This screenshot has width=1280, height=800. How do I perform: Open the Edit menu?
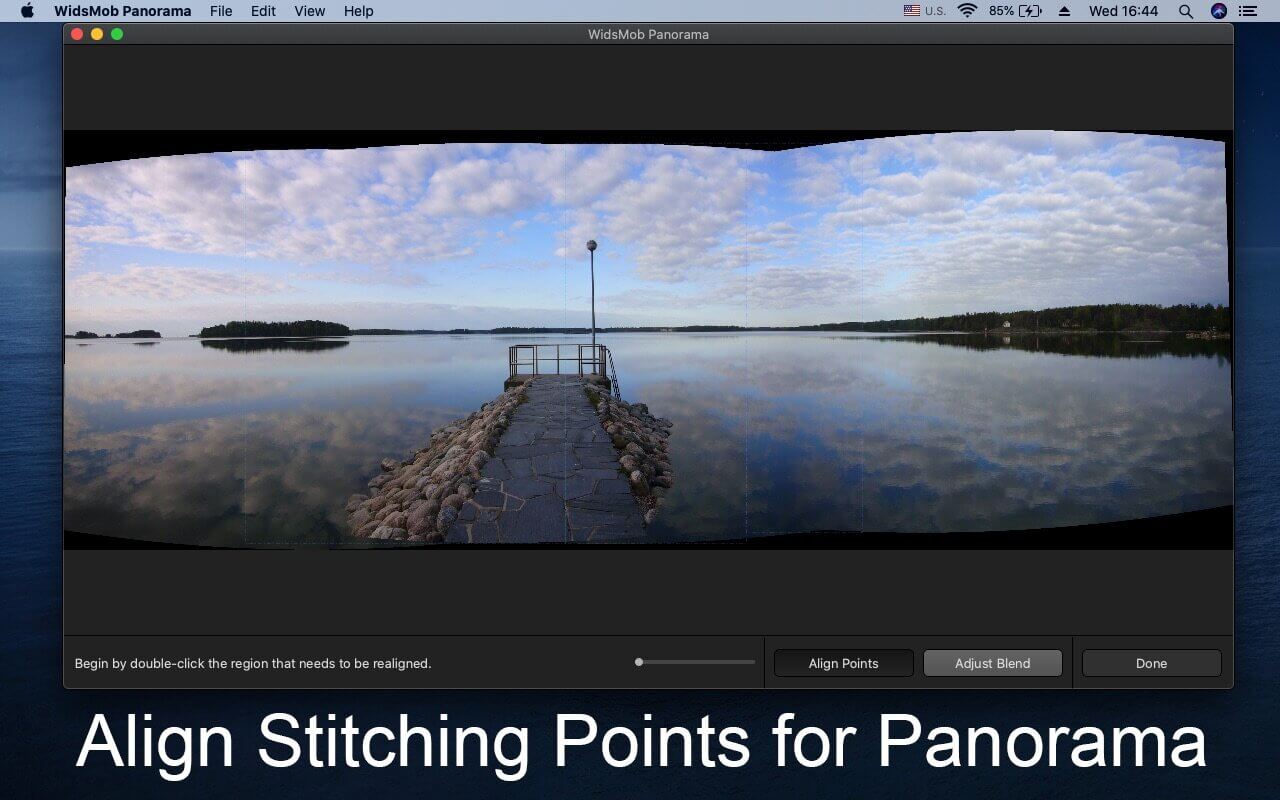(263, 11)
